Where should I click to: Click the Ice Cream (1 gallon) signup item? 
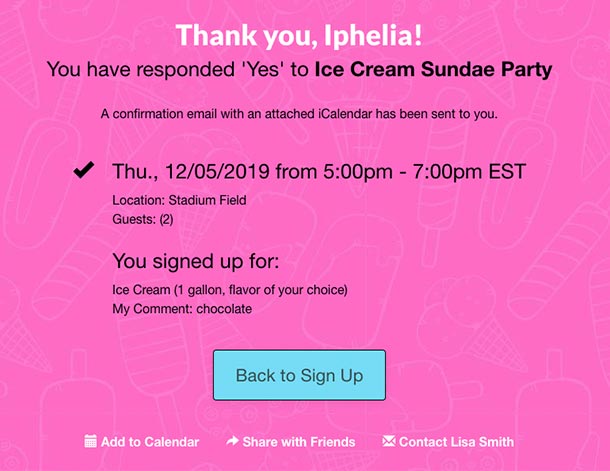tap(230, 290)
